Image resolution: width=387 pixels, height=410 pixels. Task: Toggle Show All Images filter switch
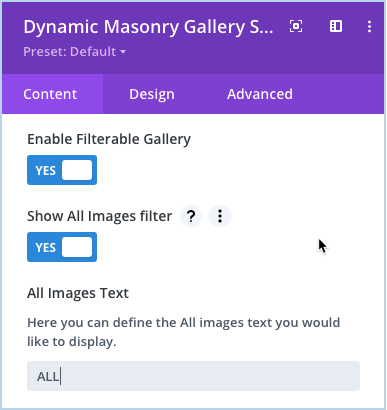[x=62, y=247]
